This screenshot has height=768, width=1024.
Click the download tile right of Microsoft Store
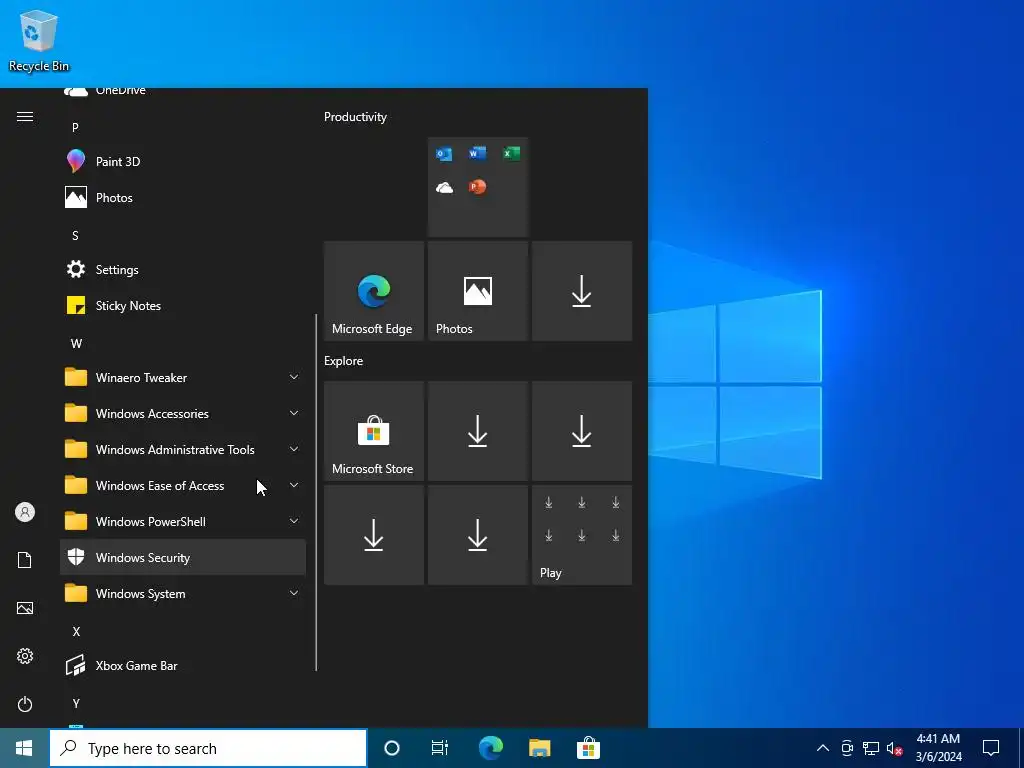477,431
